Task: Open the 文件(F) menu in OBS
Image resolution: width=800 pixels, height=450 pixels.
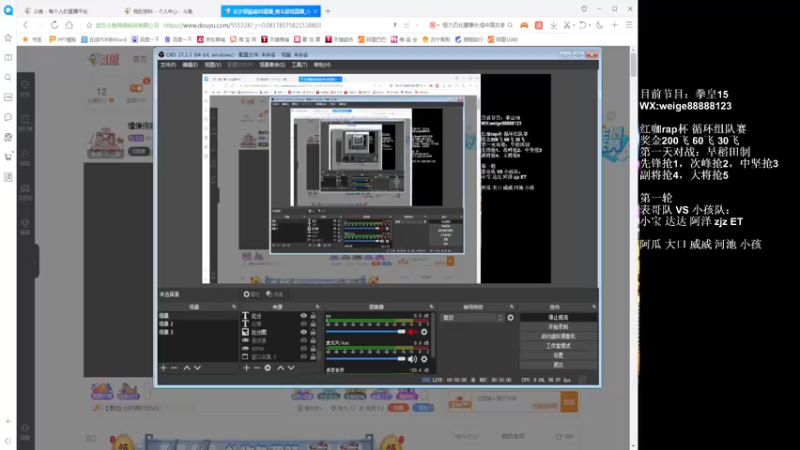Action: 168,65
